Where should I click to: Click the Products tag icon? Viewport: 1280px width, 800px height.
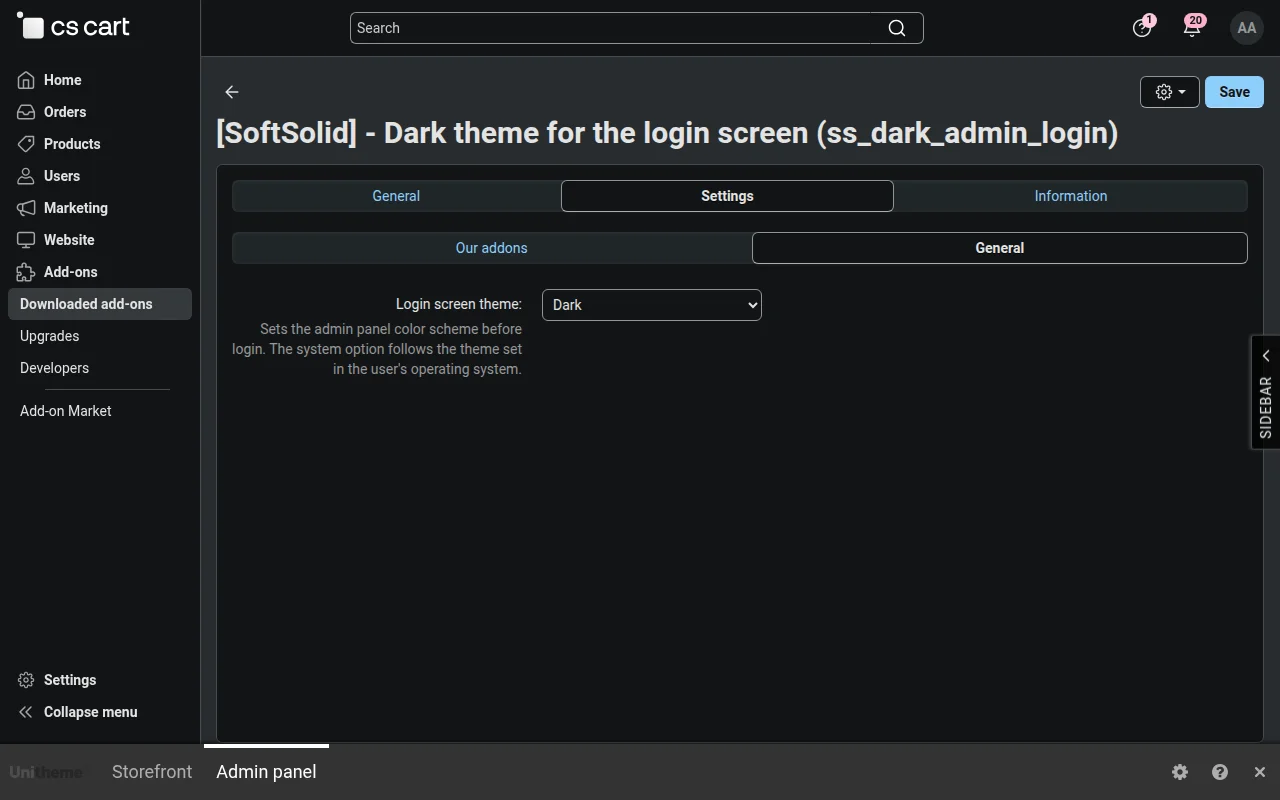(26, 144)
